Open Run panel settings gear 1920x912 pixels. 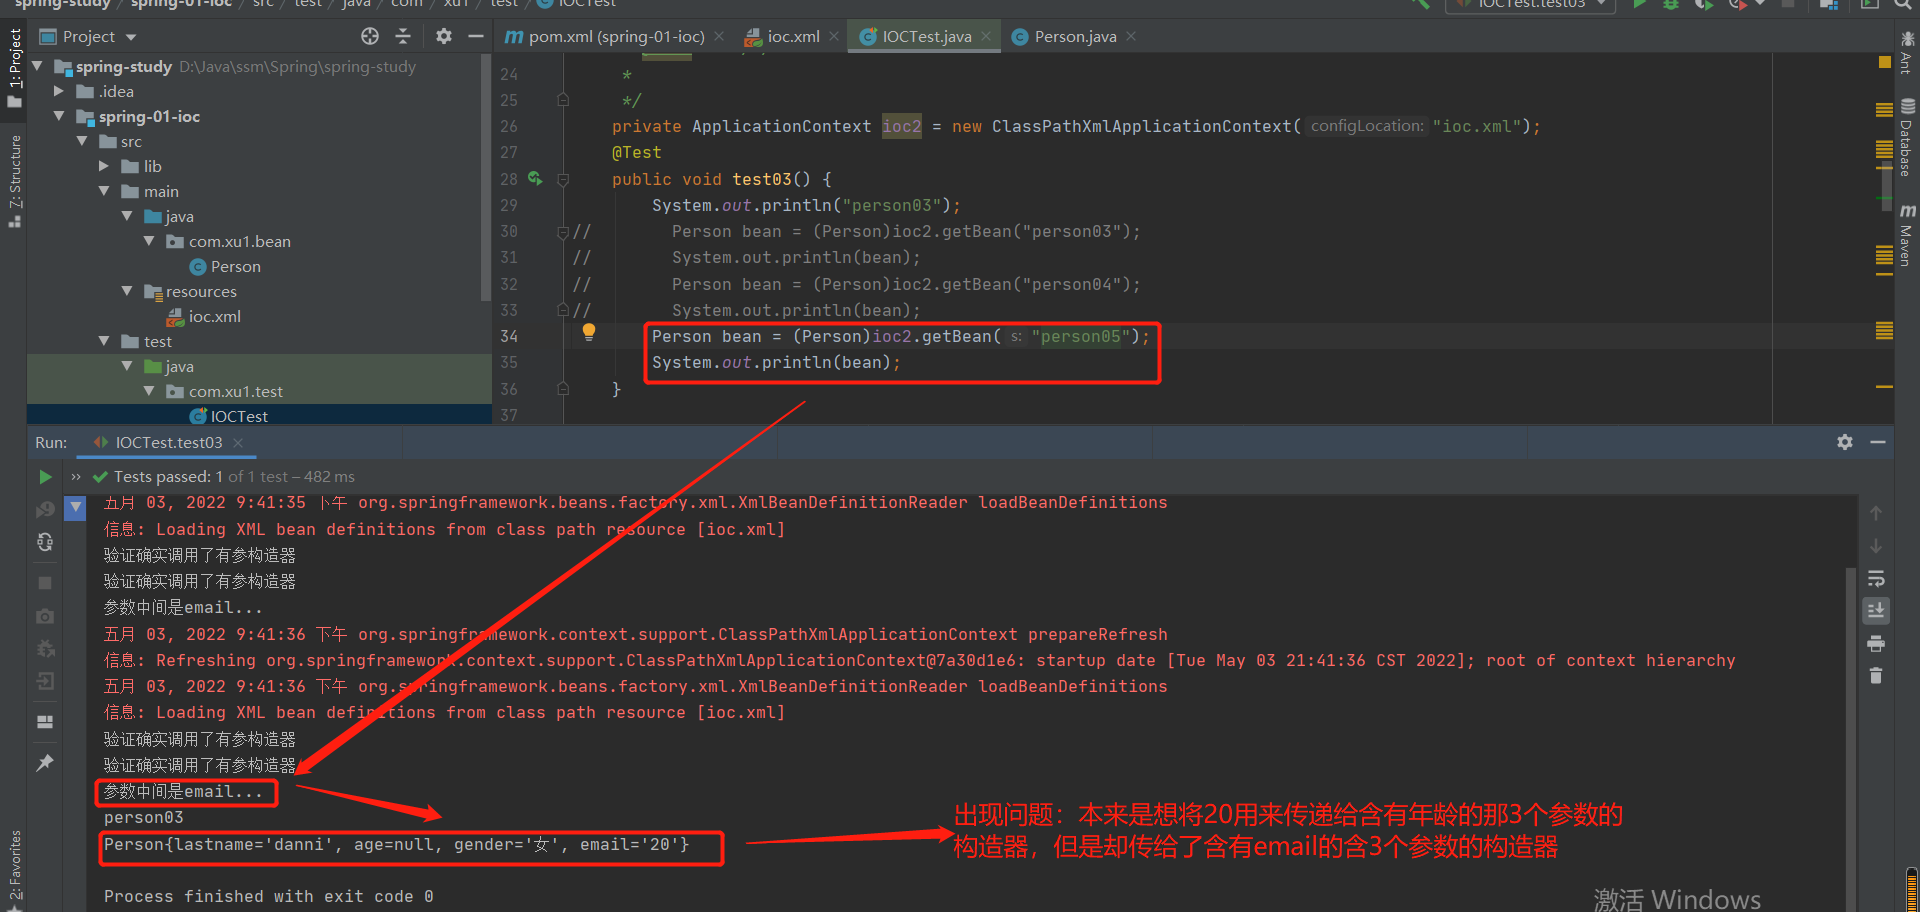click(1845, 442)
